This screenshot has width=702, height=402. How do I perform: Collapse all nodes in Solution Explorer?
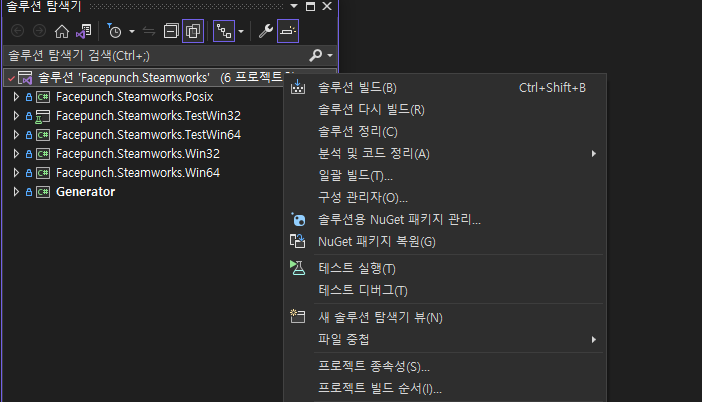(x=171, y=31)
